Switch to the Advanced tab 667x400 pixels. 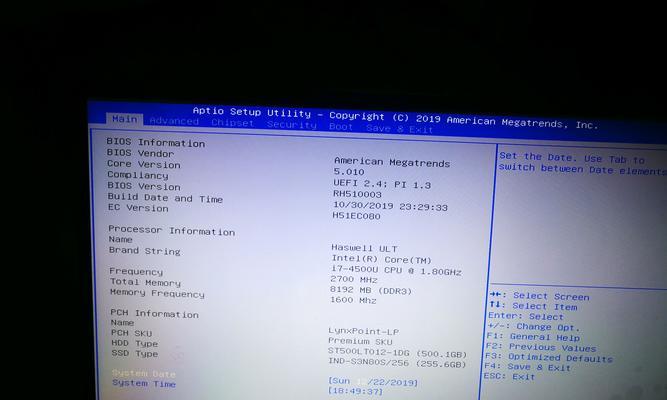(174, 121)
